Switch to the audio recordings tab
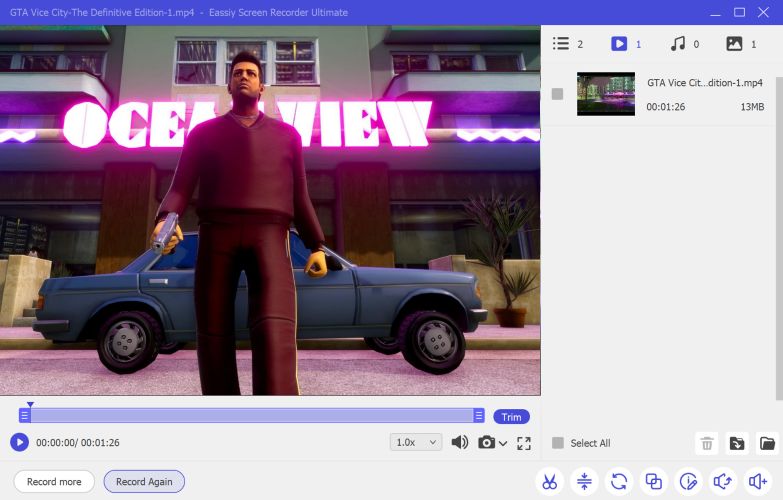 (684, 44)
